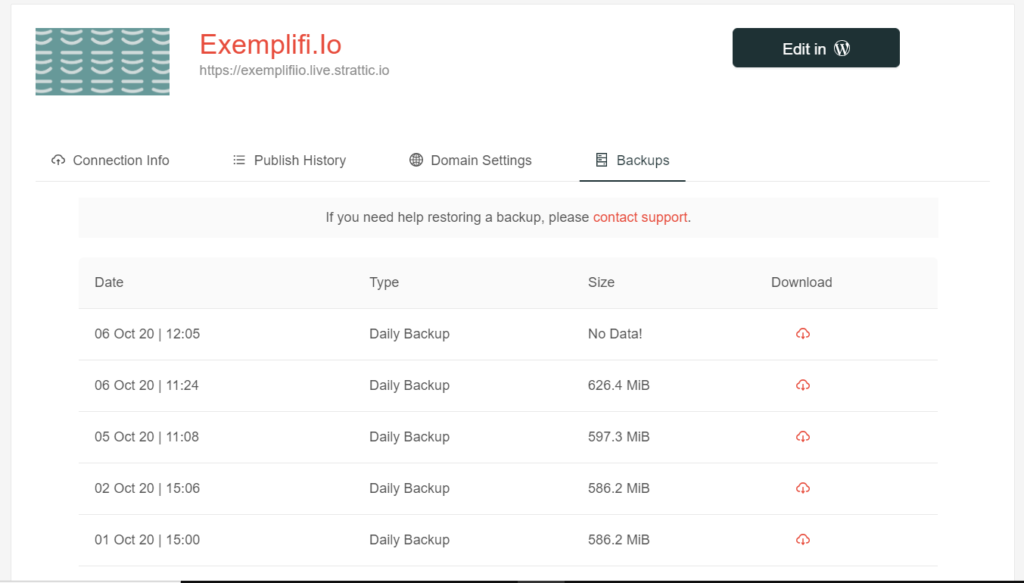Click Daily Backup in the 11:24 row

pyautogui.click(x=409, y=385)
